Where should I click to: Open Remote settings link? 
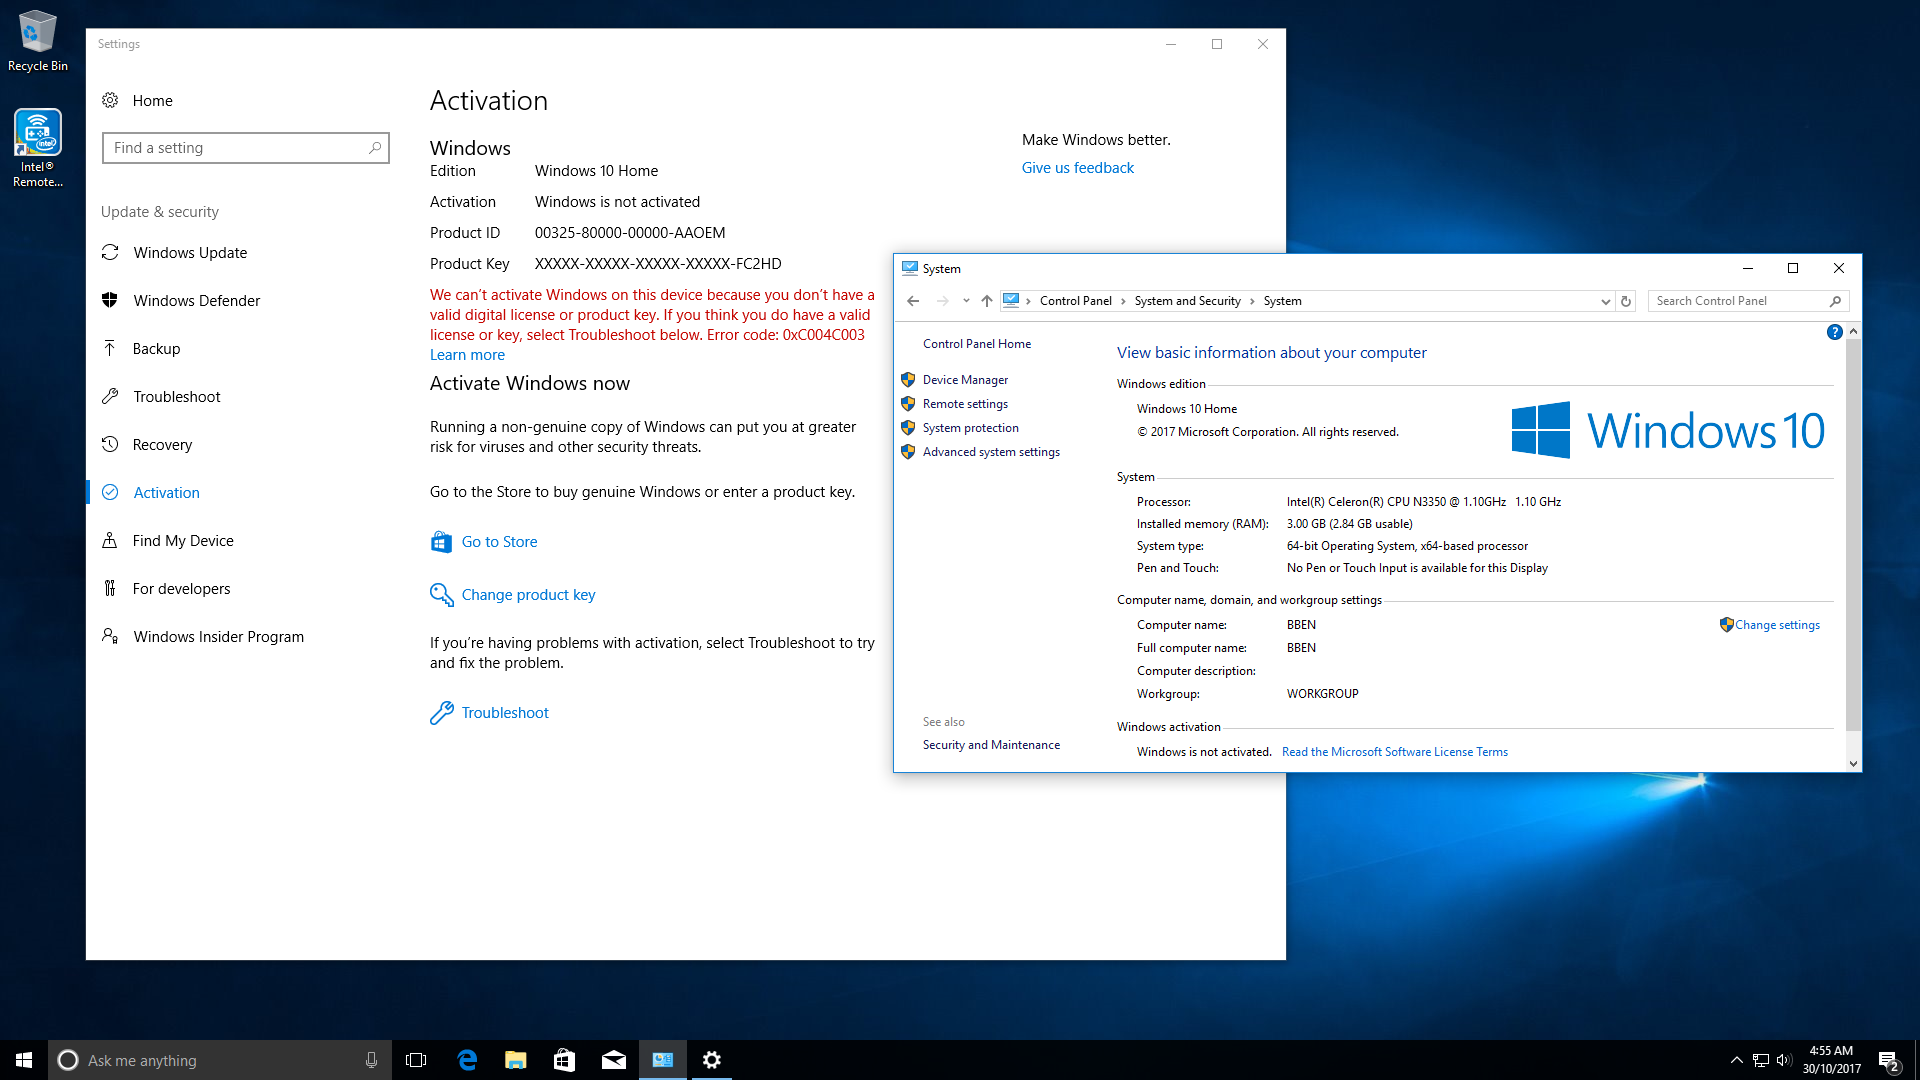(965, 404)
